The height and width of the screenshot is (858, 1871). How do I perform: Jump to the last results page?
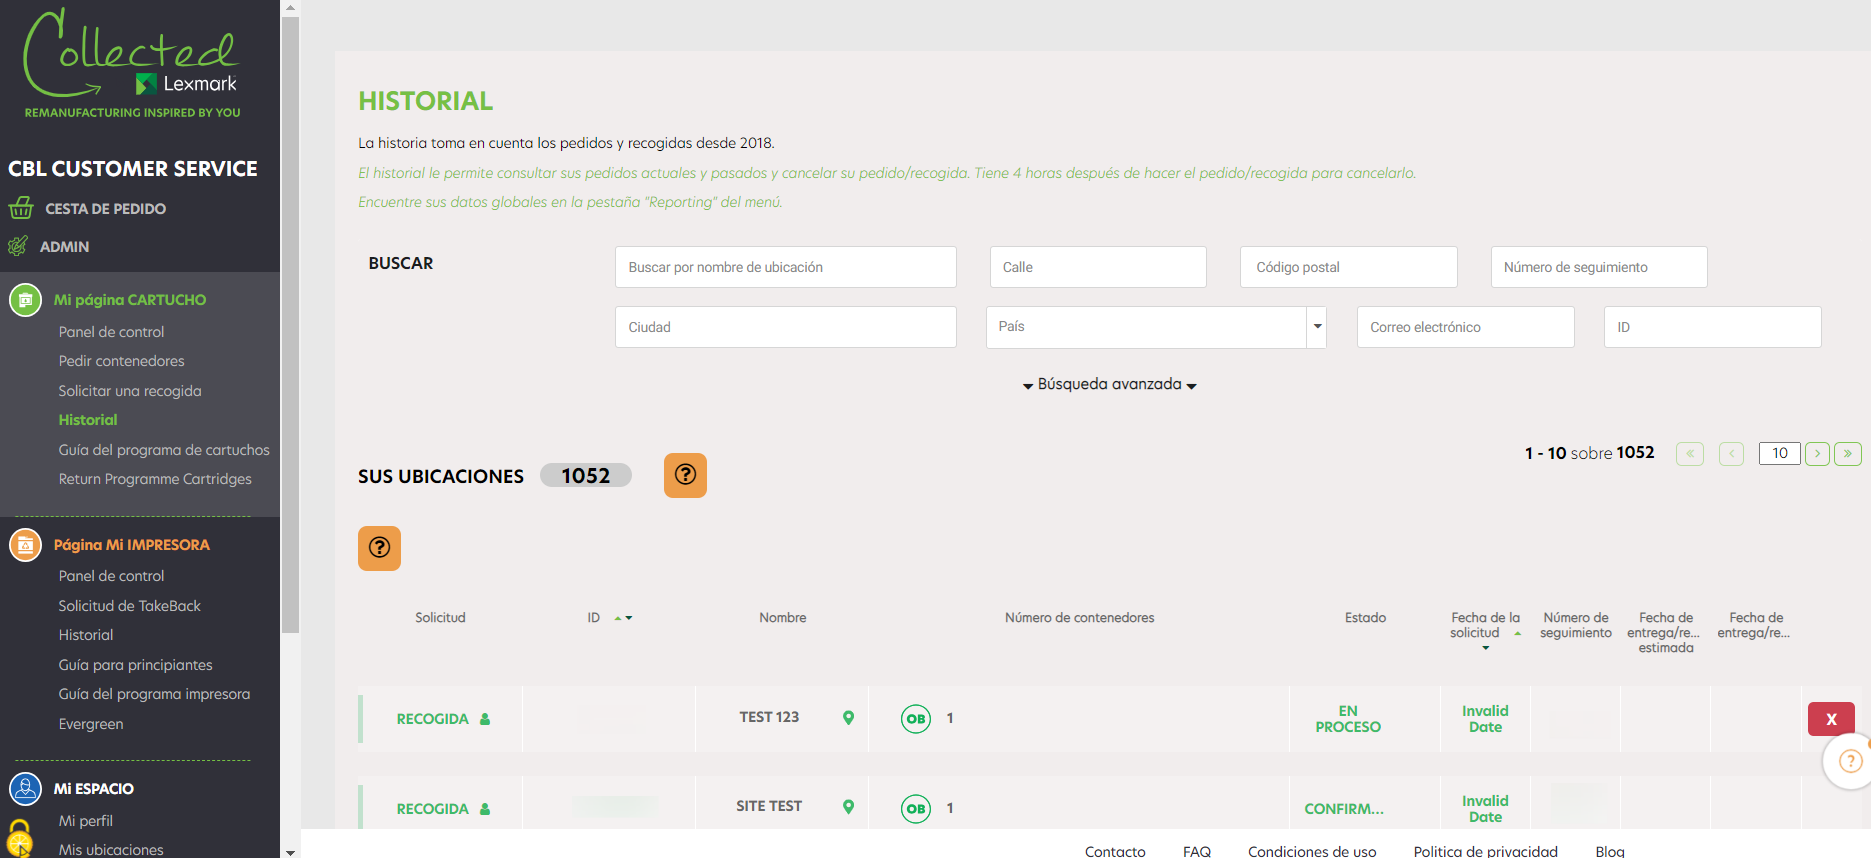pos(1848,453)
